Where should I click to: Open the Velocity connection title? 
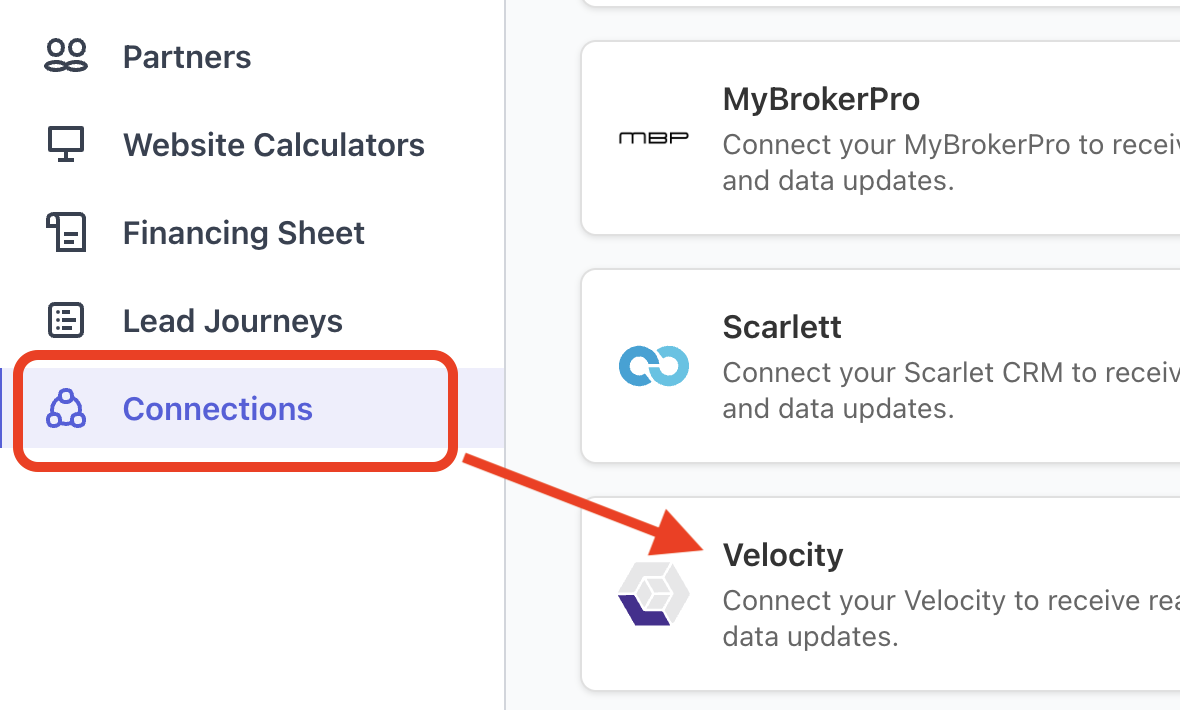782,555
